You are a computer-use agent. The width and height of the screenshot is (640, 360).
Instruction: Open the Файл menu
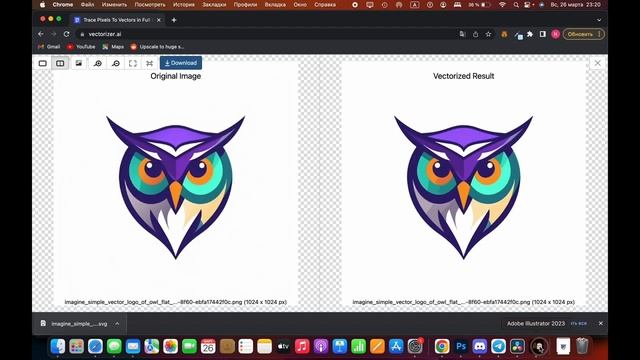coord(87,4)
